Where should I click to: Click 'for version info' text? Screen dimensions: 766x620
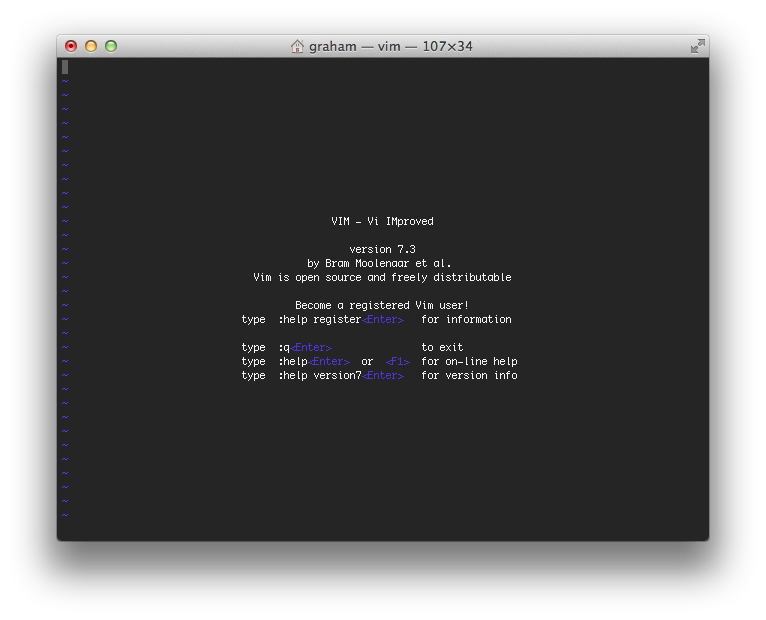coord(469,376)
